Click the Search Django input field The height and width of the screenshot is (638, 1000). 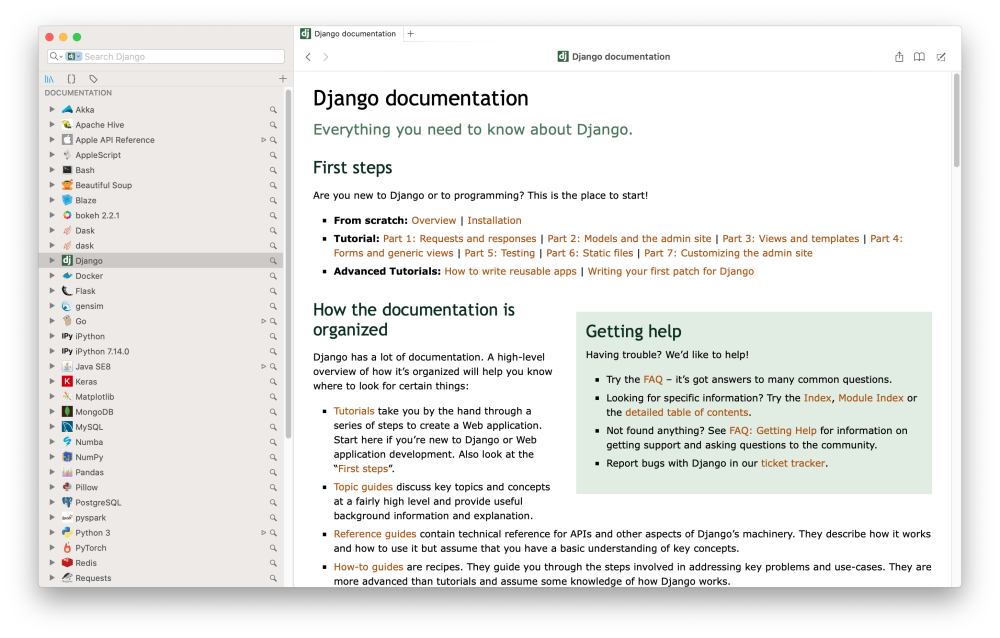166,56
